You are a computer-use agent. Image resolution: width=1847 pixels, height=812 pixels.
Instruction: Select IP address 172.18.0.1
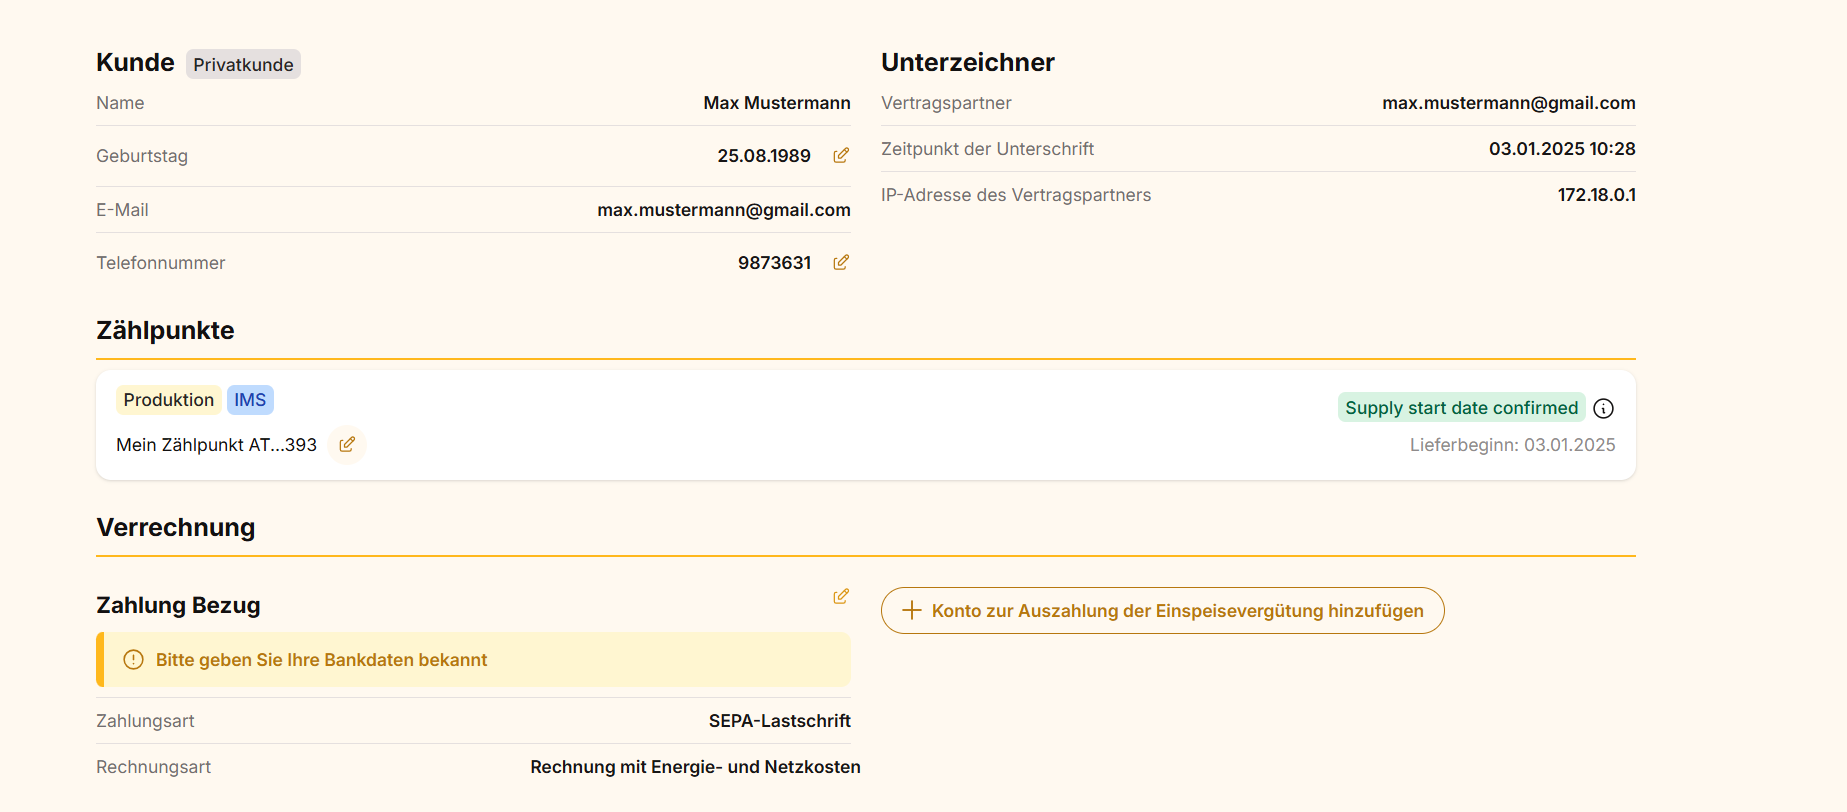[1596, 195]
